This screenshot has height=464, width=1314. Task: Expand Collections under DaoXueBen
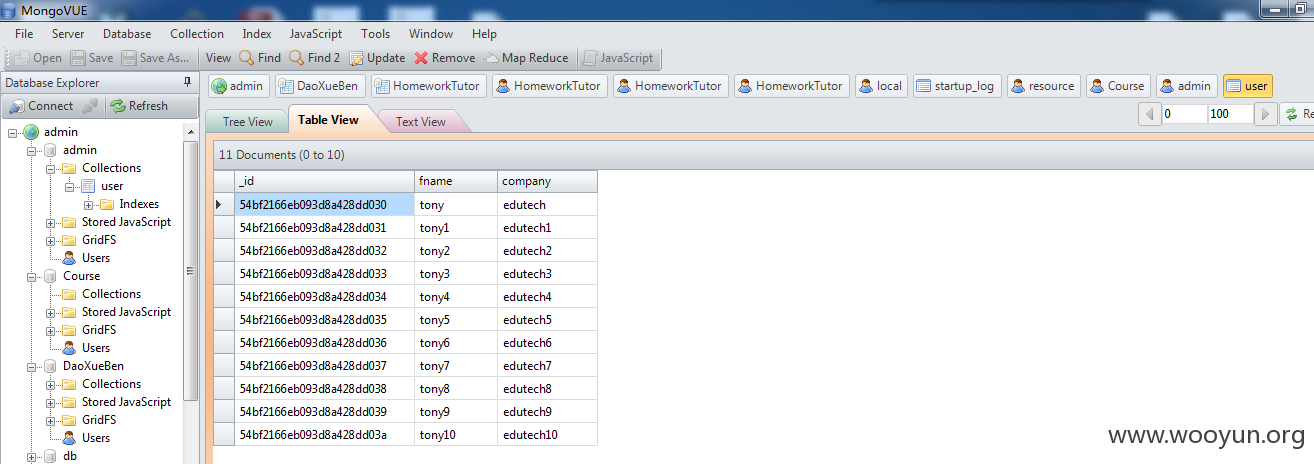coord(51,384)
